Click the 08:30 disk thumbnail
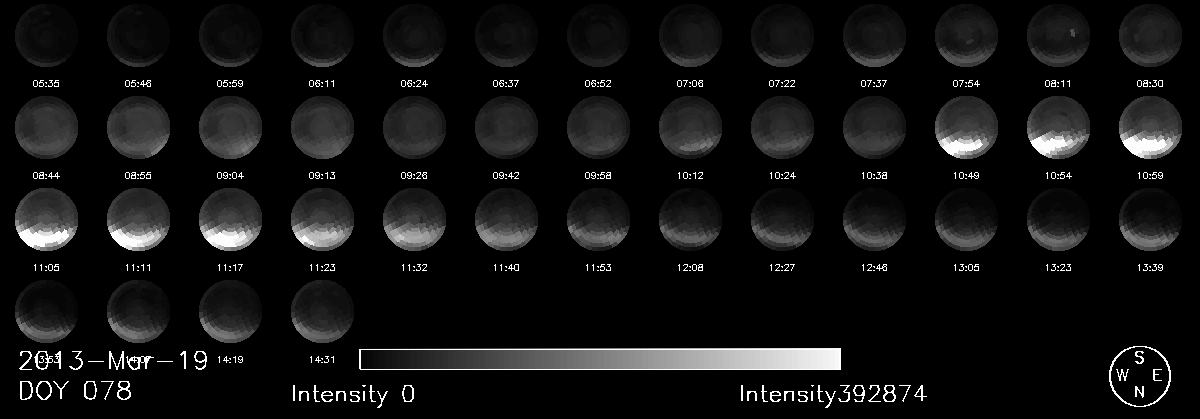This screenshot has height=419, width=1200. (x=1150, y=35)
